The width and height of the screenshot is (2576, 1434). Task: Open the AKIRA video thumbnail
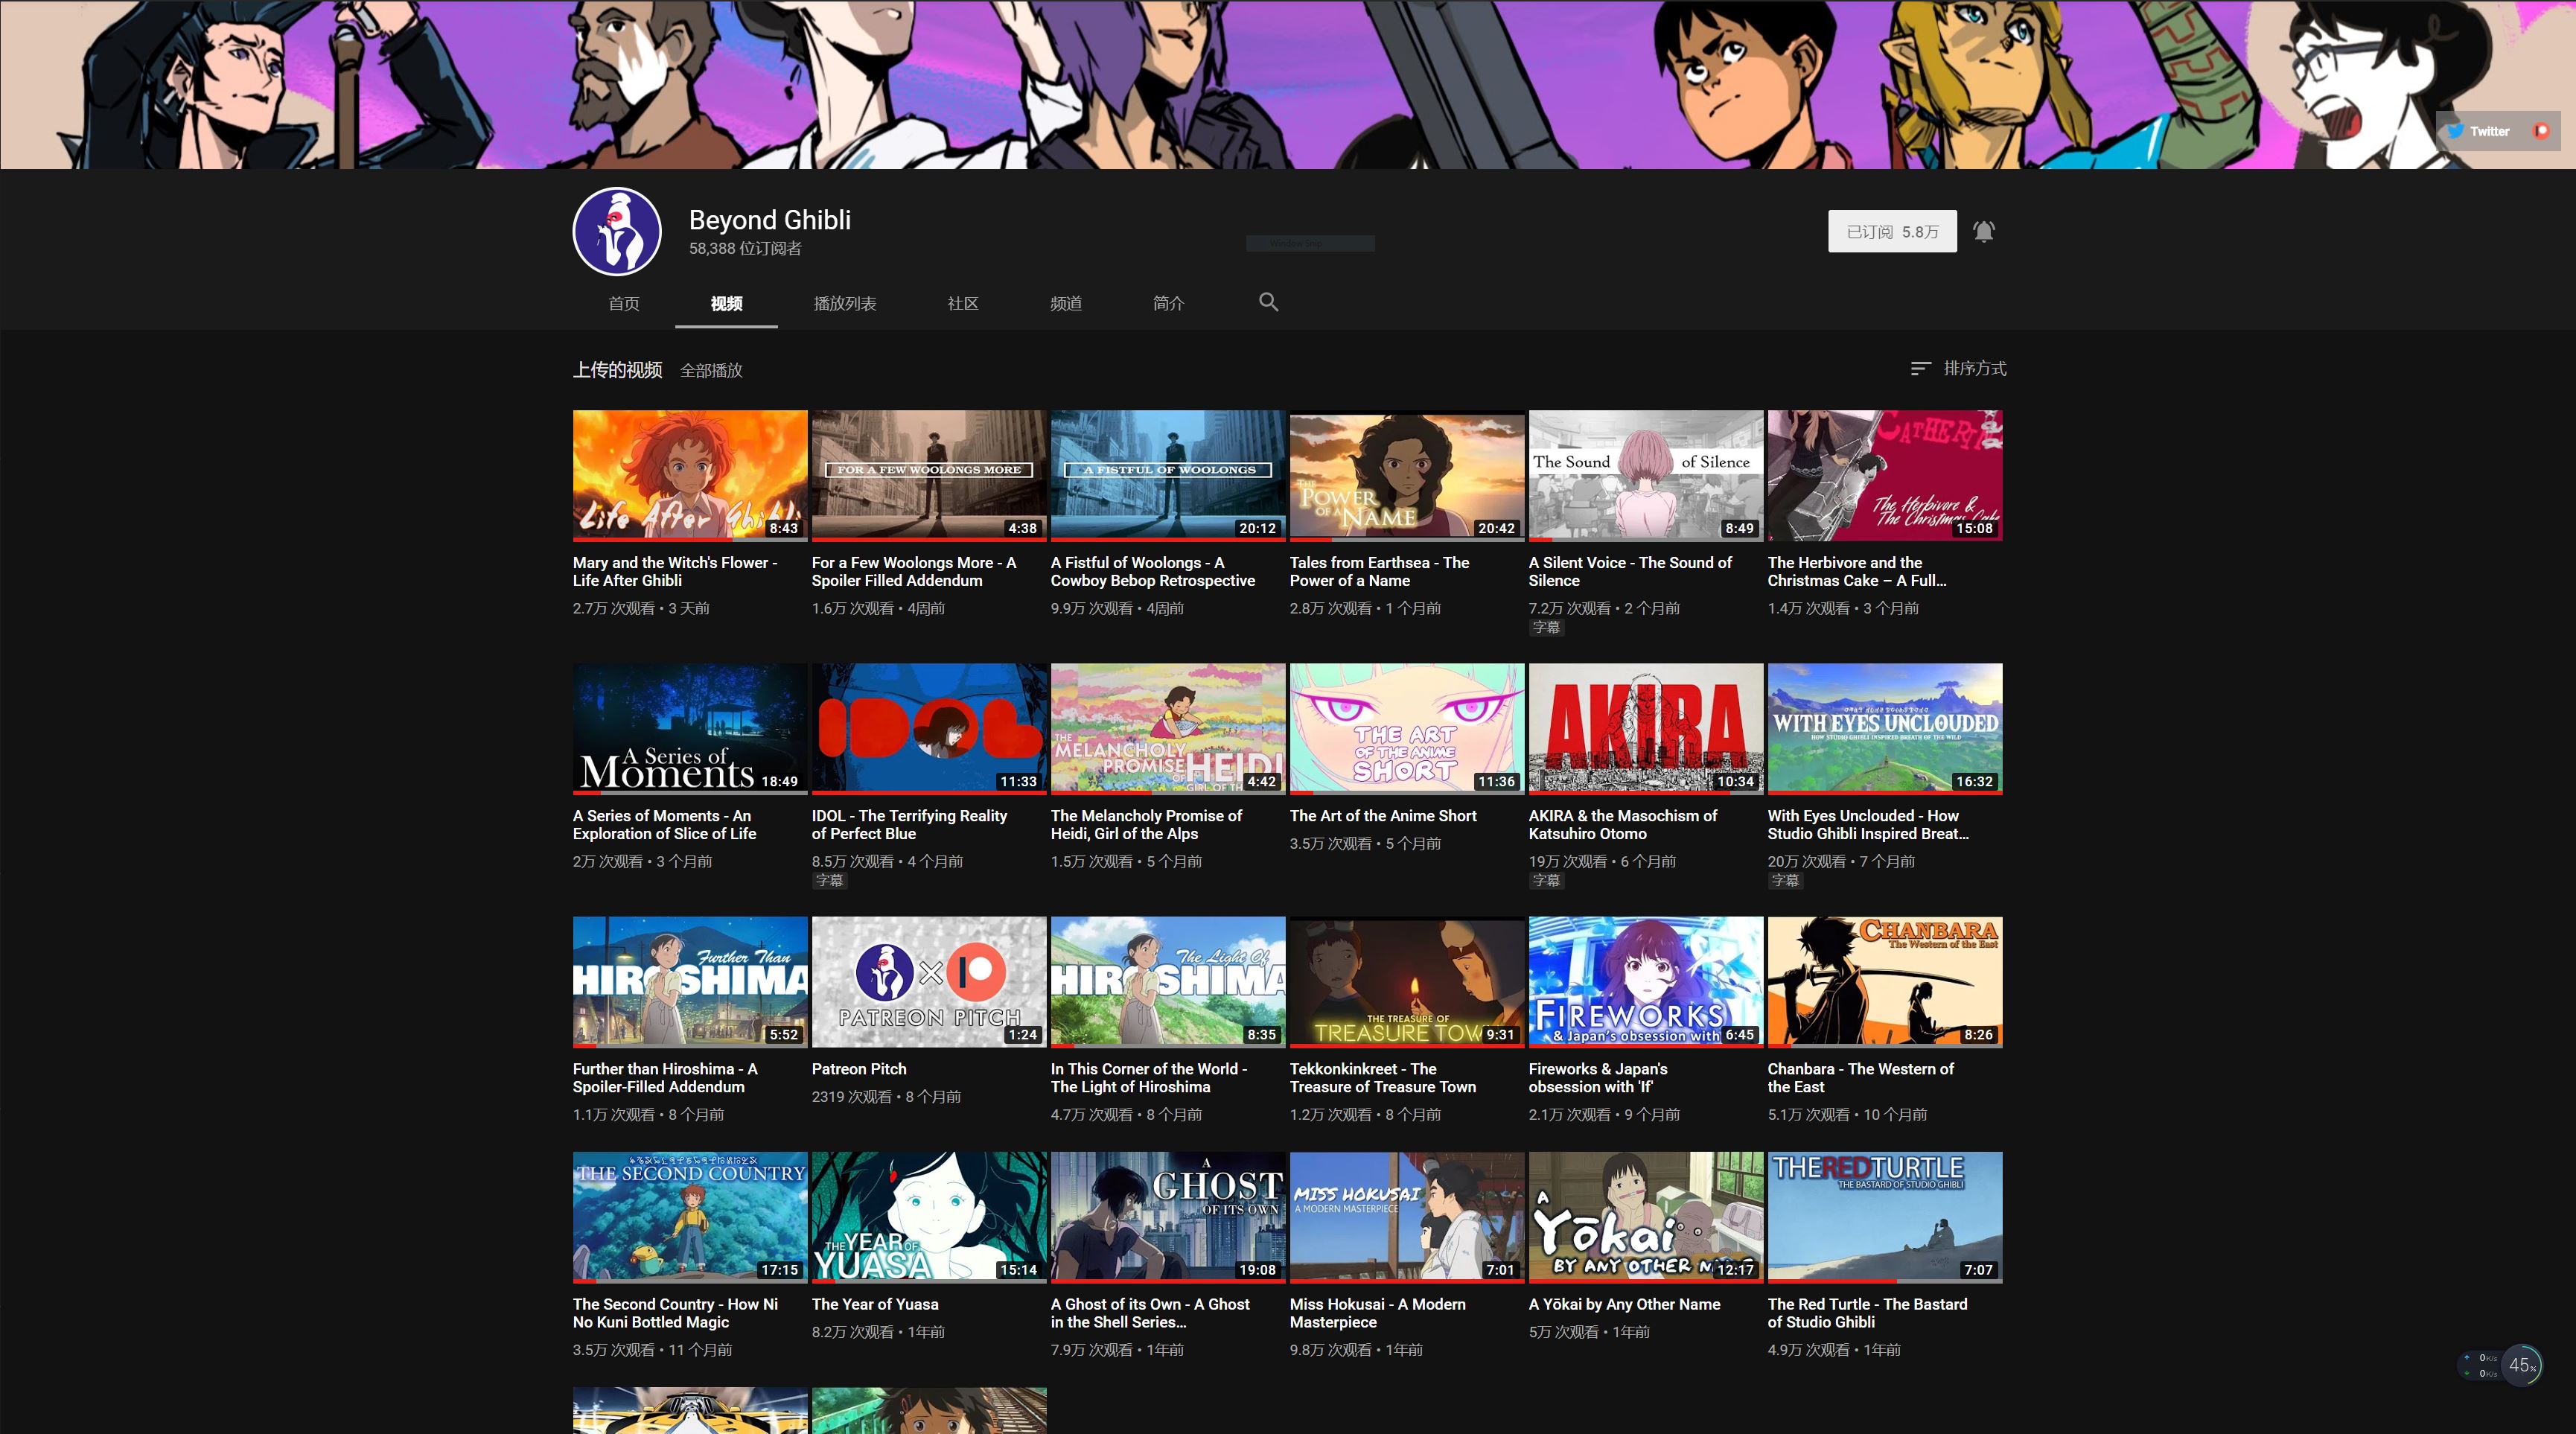coord(1645,728)
